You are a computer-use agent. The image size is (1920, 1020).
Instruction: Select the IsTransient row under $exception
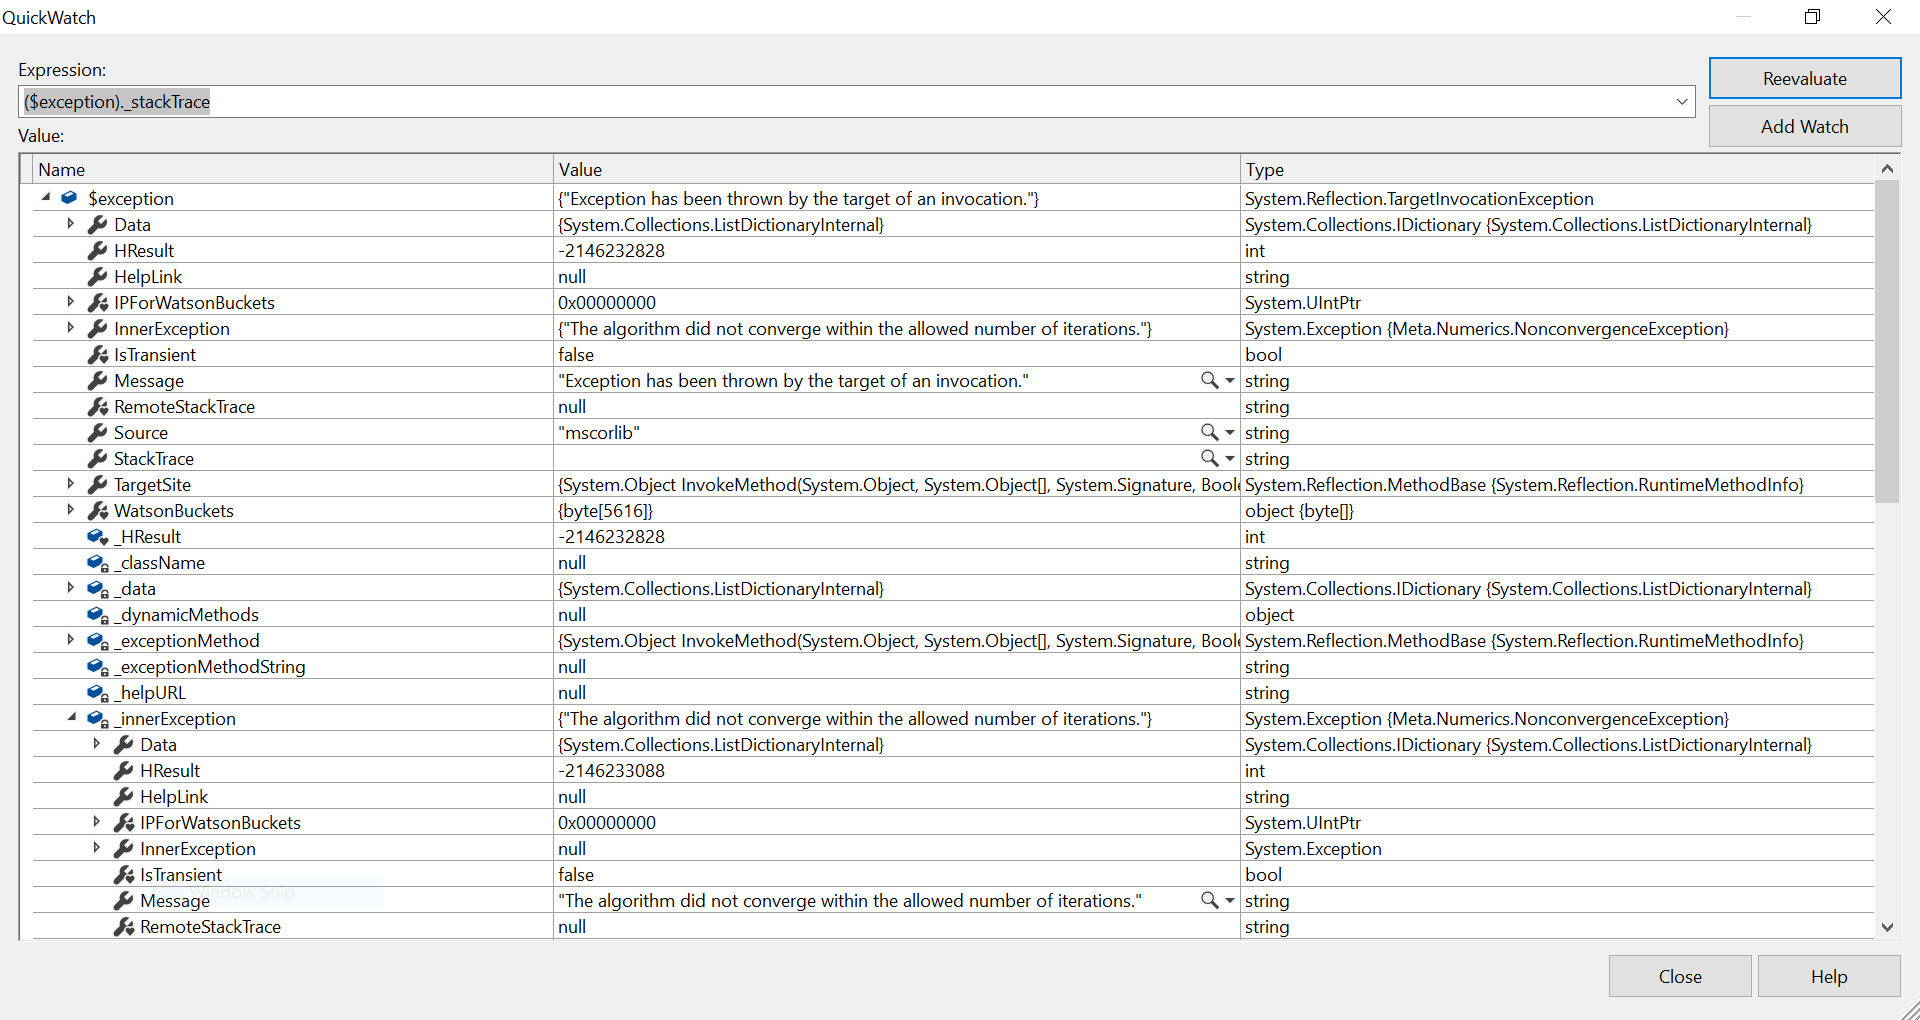click(x=953, y=354)
